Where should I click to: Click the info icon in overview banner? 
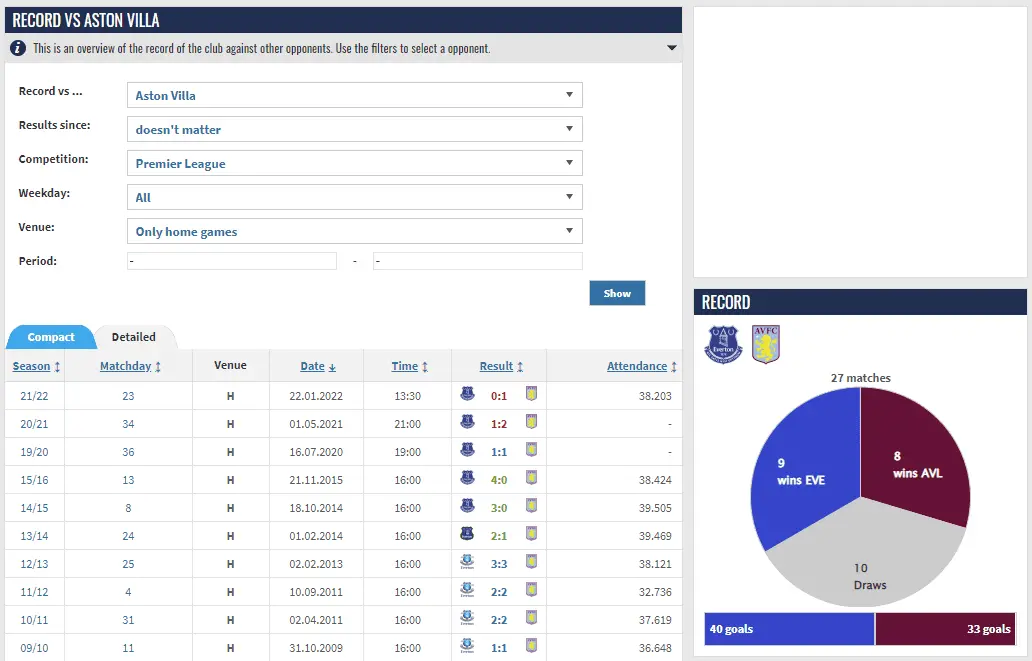(x=18, y=48)
